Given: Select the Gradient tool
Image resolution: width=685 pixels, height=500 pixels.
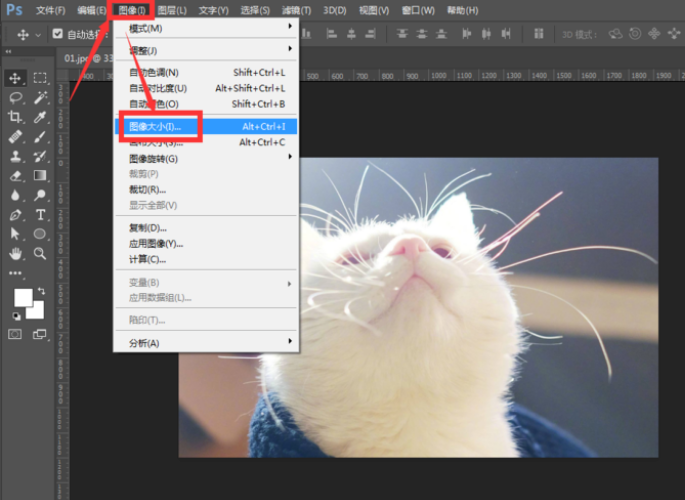Looking at the screenshot, I should [40, 175].
